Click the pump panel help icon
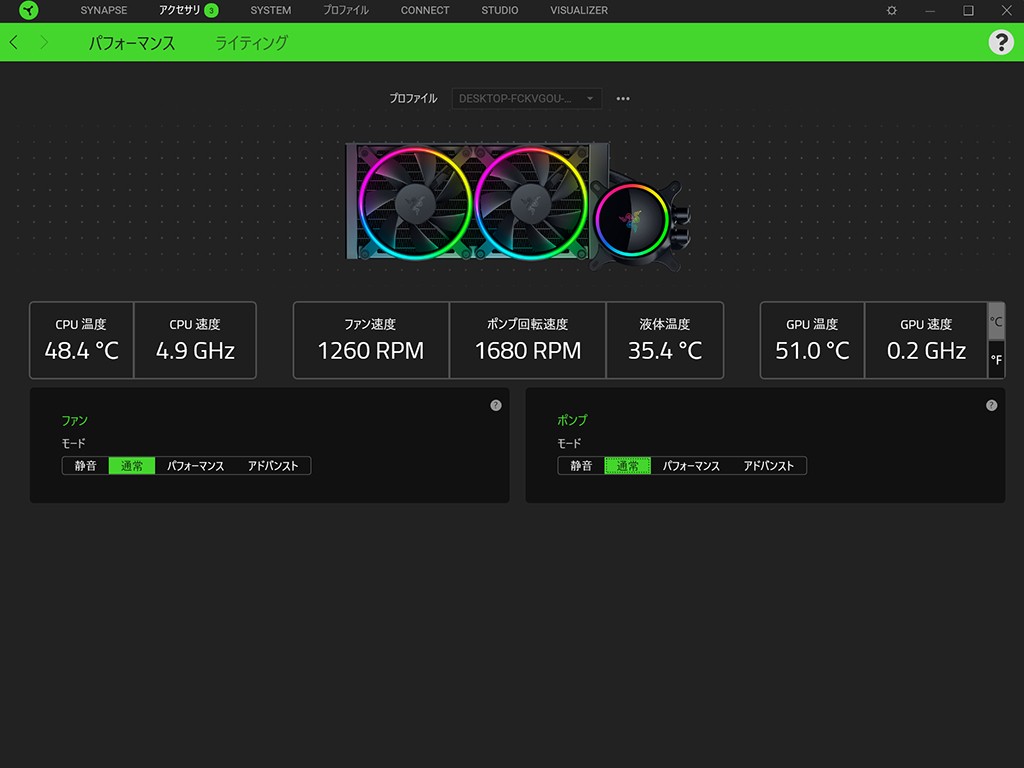Screen dimensions: 1024x768 click(x=991, y=405)
